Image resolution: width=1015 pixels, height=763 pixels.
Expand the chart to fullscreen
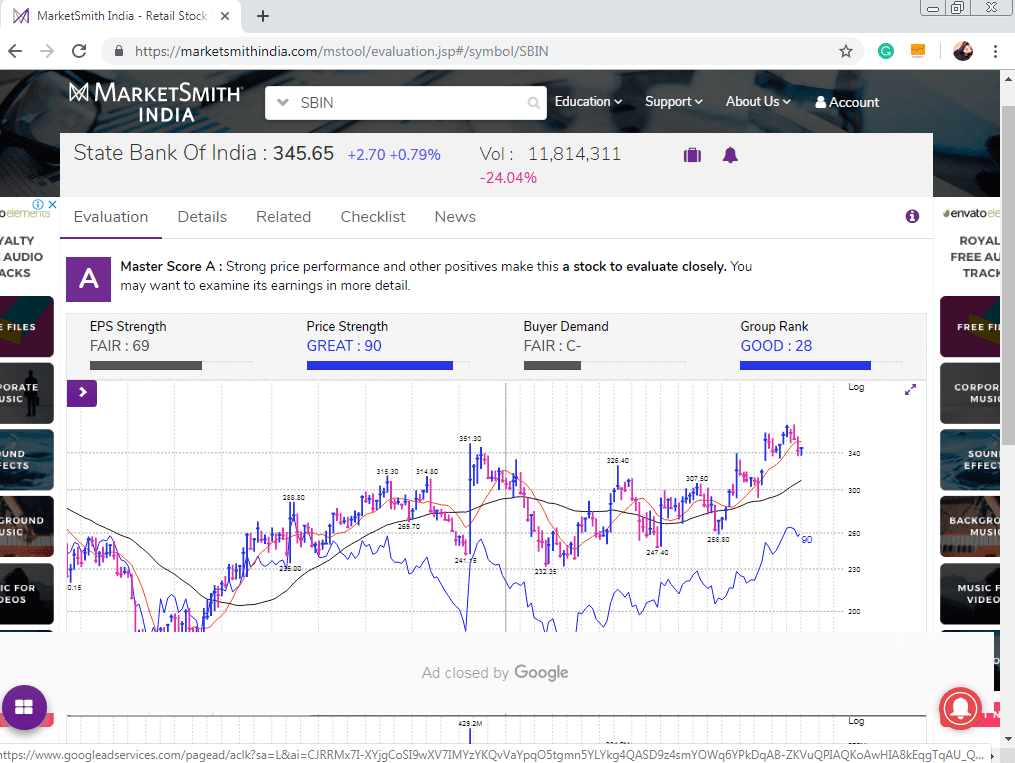pyautogui.click(x=910, y=390)
